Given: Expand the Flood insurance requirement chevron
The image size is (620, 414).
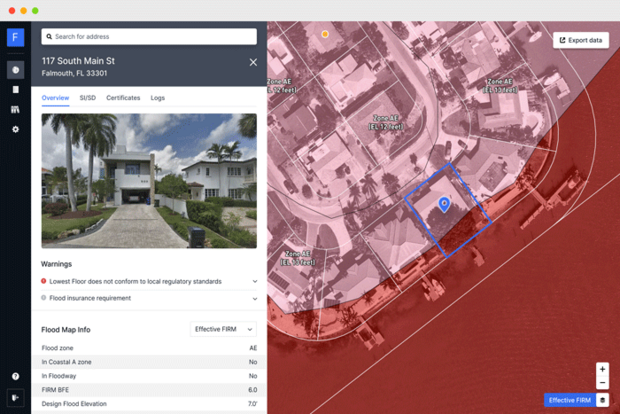Looking at the screenshot, I should click(x=255, y=299).
